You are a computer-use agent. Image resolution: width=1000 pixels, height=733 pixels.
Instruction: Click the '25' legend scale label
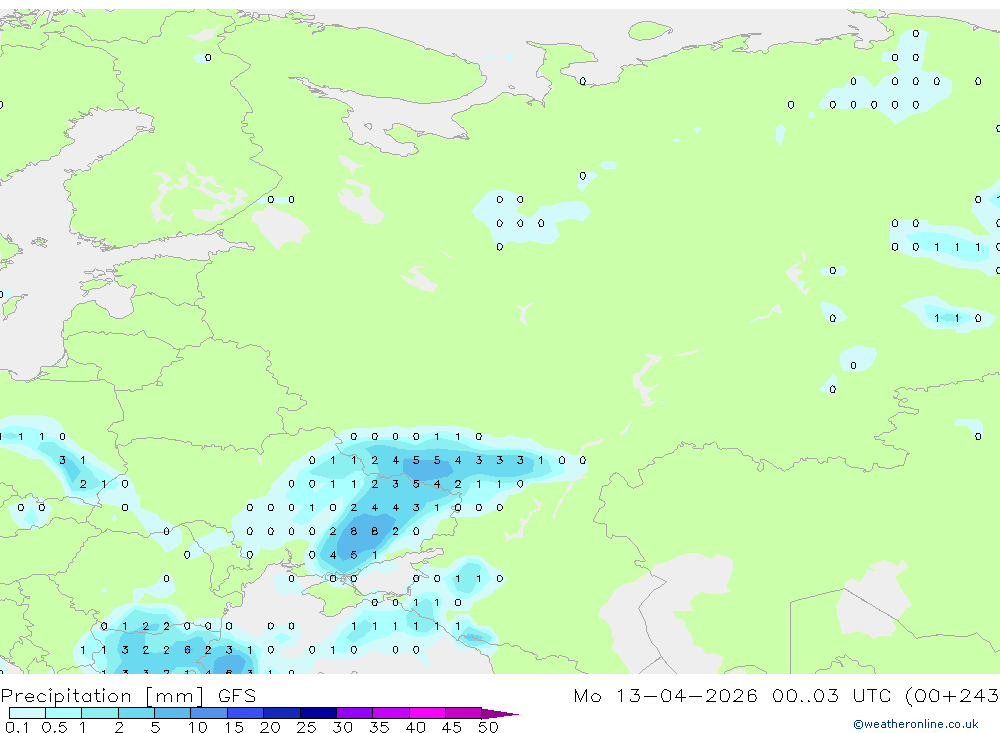(x=306, y=727)
